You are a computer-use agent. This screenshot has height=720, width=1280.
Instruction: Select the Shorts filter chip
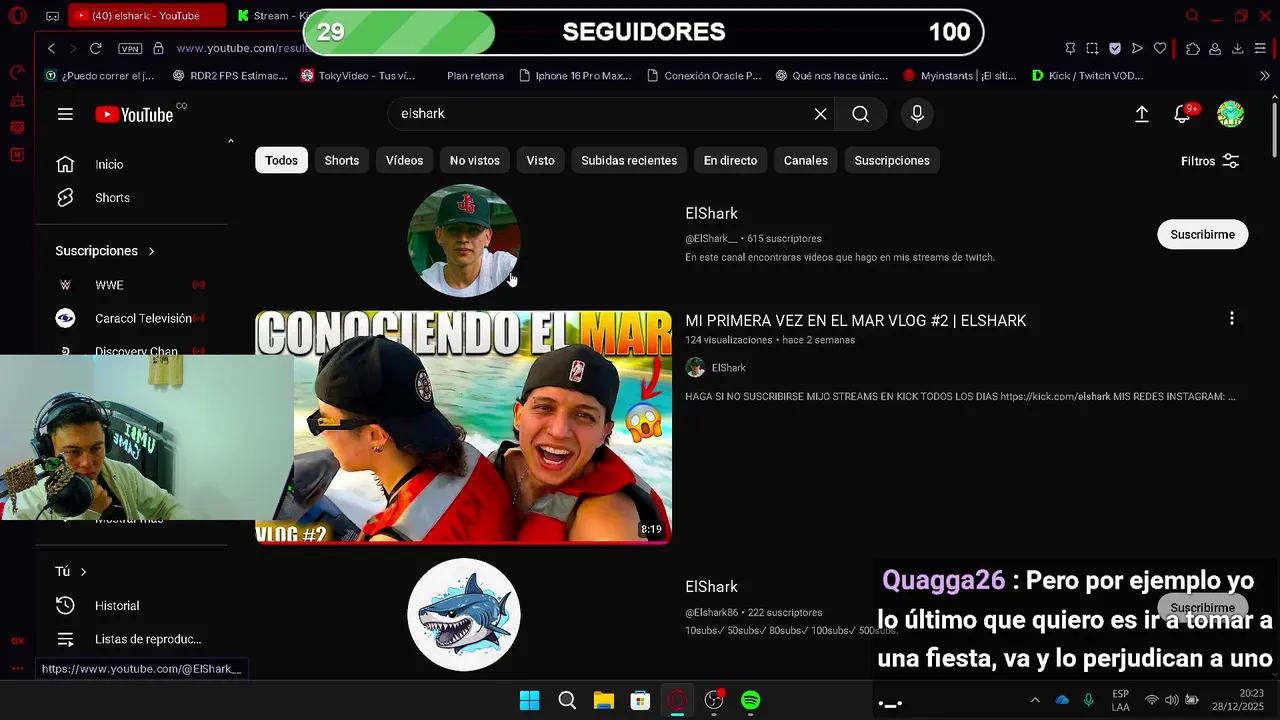pos(341,160)
